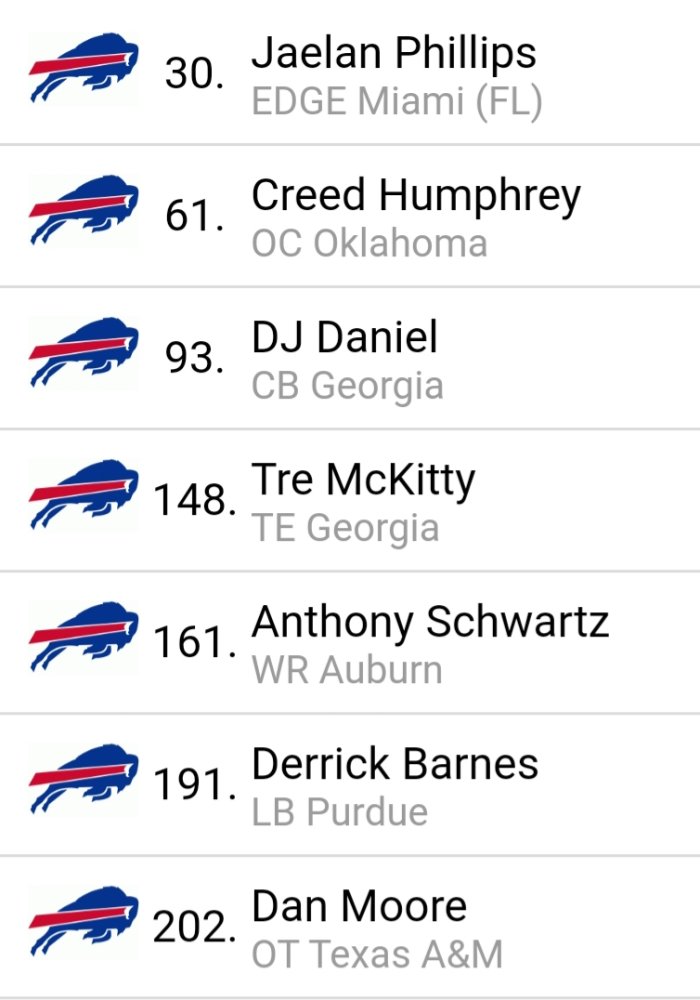The image size is (700, 1000).
Task: Click the Bills logo beside pick 61
Action: tap(83, 210)
